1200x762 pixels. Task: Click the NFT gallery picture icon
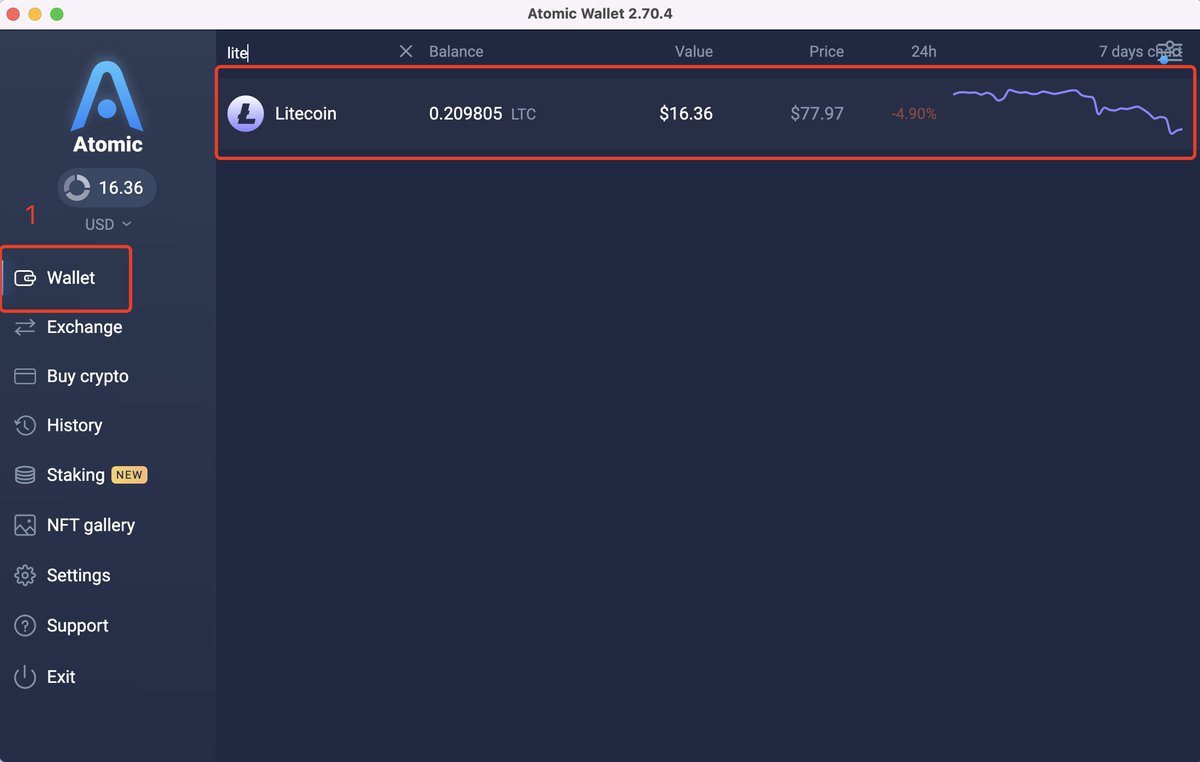tap(25, 525)
